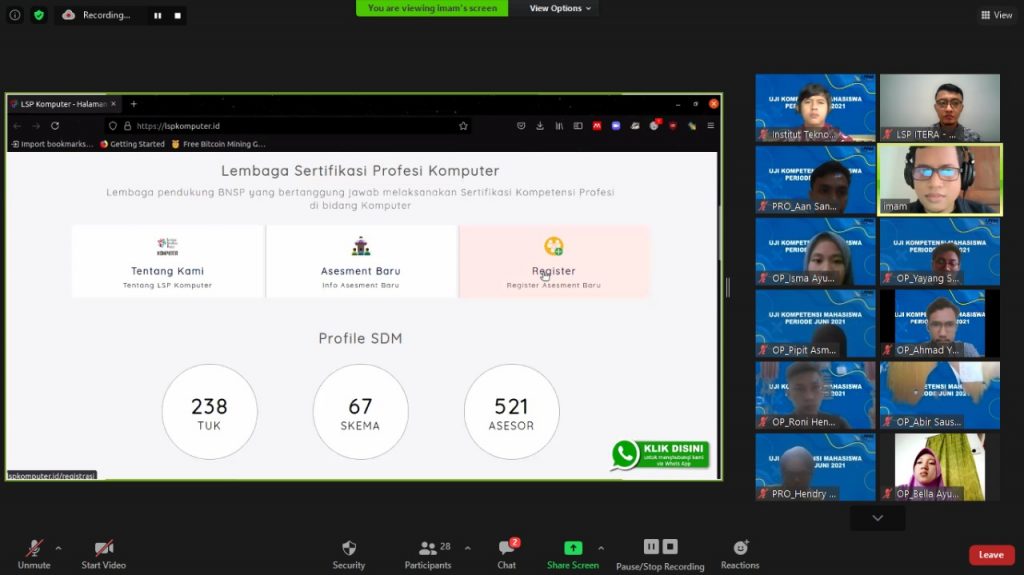Click the blue Zoom extension icon

point(616,125)
